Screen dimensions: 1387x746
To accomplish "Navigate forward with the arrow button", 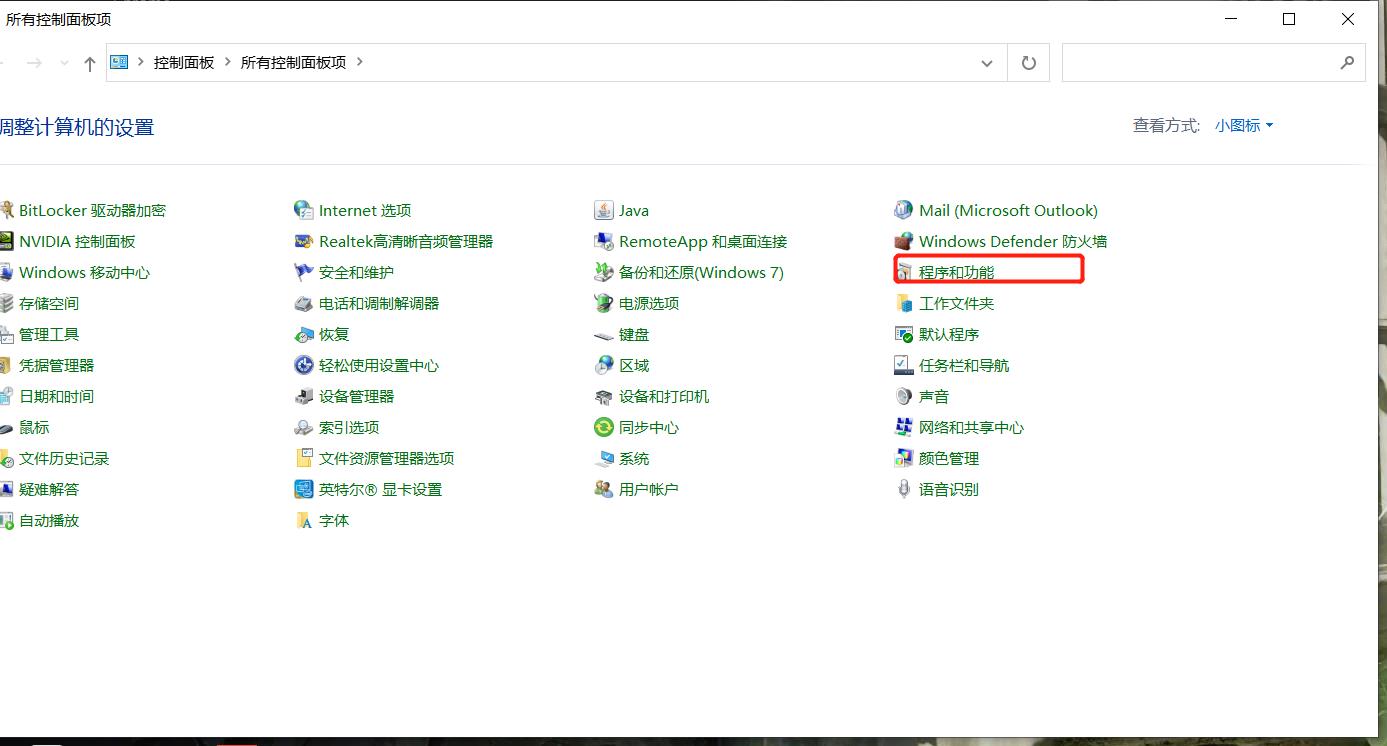I will coord(35,63).
